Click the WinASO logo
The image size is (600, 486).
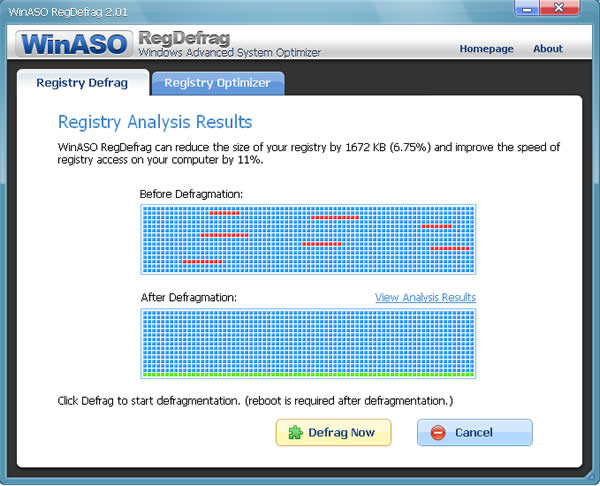[74, 44]
